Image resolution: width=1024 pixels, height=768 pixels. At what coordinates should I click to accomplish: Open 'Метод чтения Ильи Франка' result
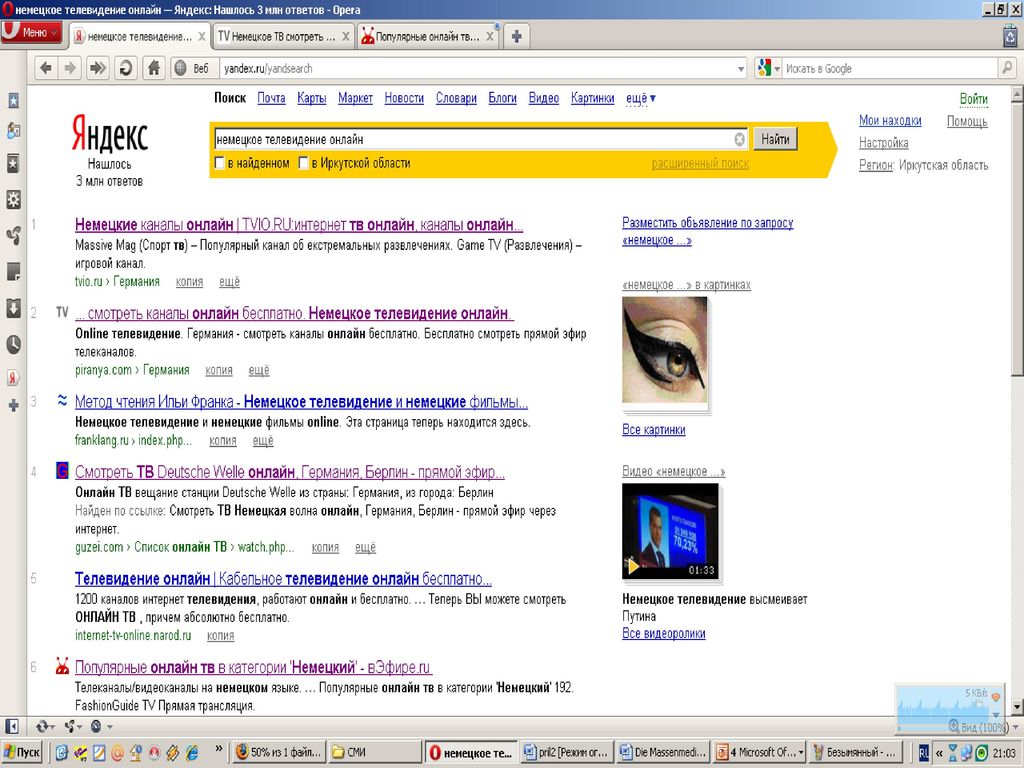click(x=301, y=402)
